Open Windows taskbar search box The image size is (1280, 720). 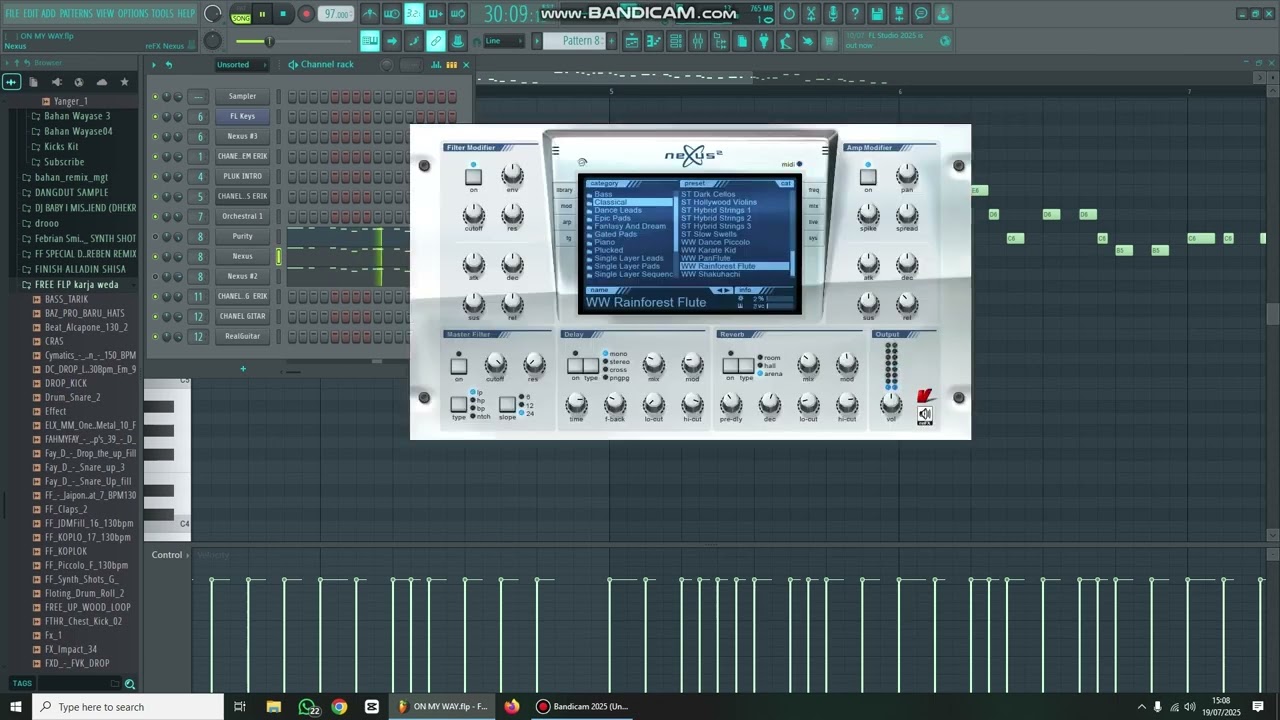tap(127, 707)
